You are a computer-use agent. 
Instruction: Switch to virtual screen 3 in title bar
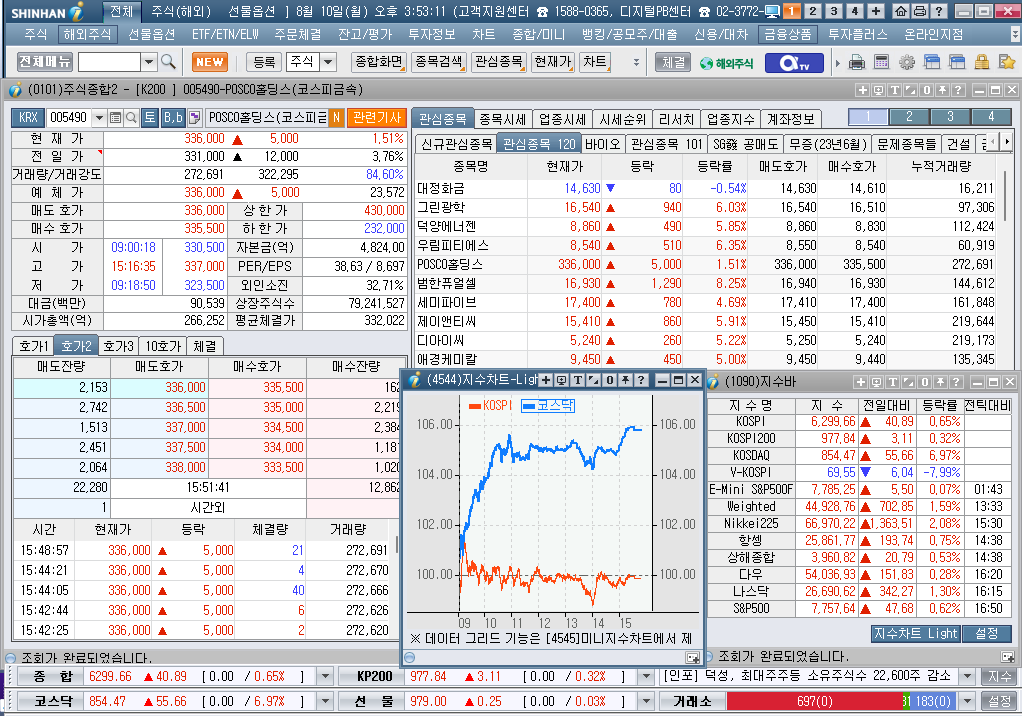[833, 11]
